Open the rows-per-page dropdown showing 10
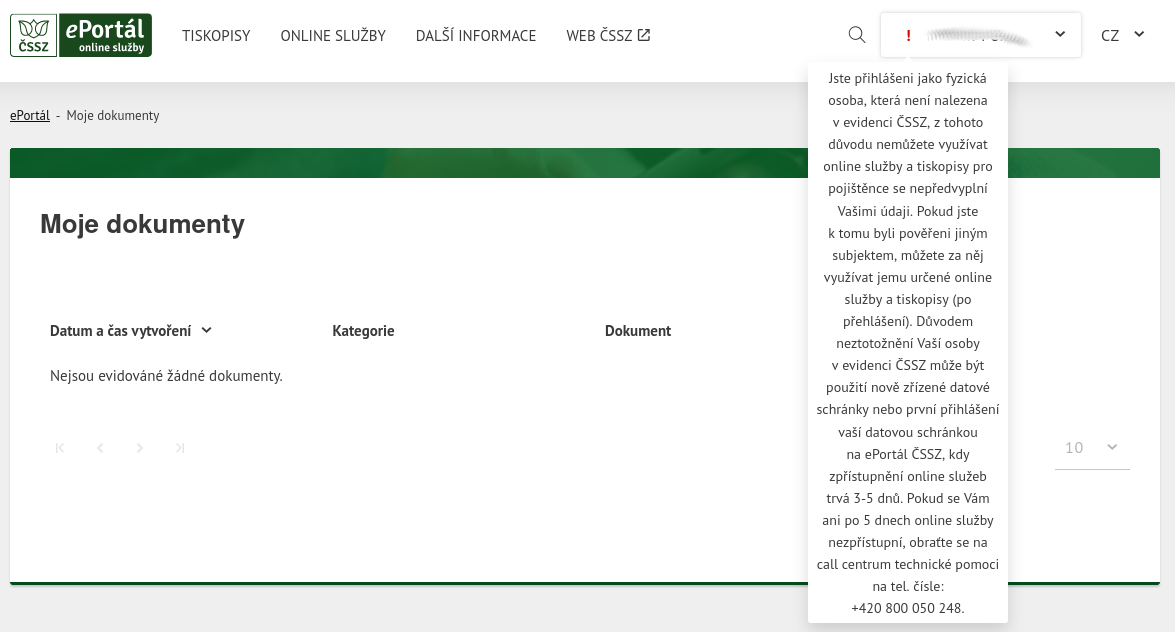Screen dimensions: 1175x632 point(1091,448)
